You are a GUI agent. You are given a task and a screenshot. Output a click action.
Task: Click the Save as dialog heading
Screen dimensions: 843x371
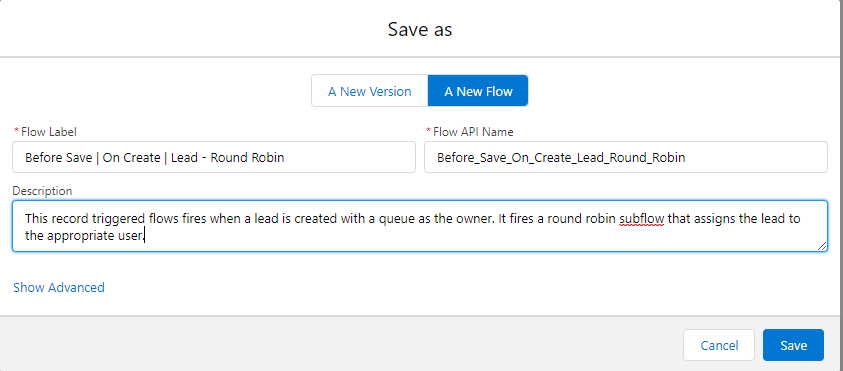[420, 29]
